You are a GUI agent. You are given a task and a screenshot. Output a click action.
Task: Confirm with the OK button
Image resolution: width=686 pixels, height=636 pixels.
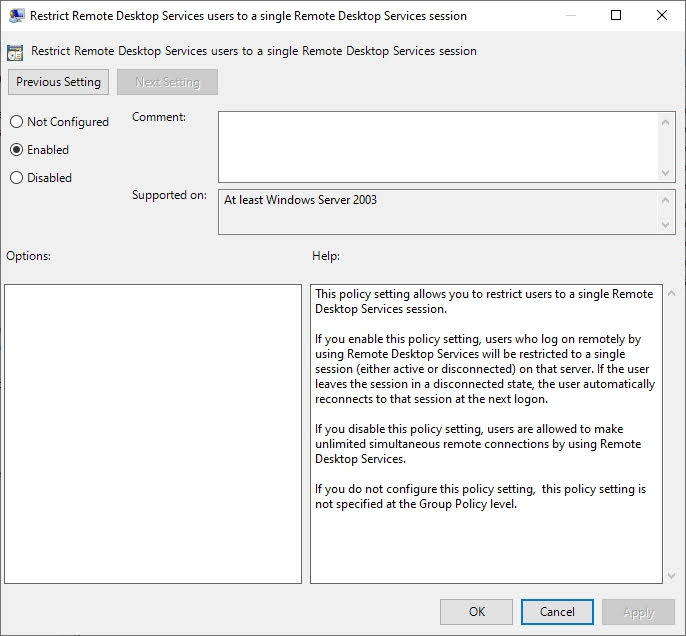click(476, 612)
